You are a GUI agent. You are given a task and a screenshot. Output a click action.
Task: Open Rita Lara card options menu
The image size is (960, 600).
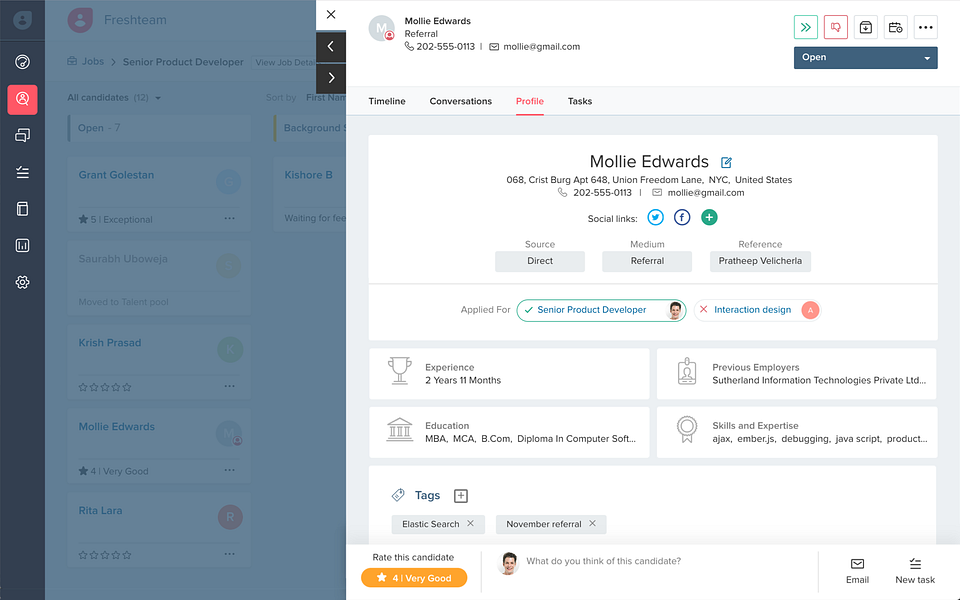click(230, 554)
